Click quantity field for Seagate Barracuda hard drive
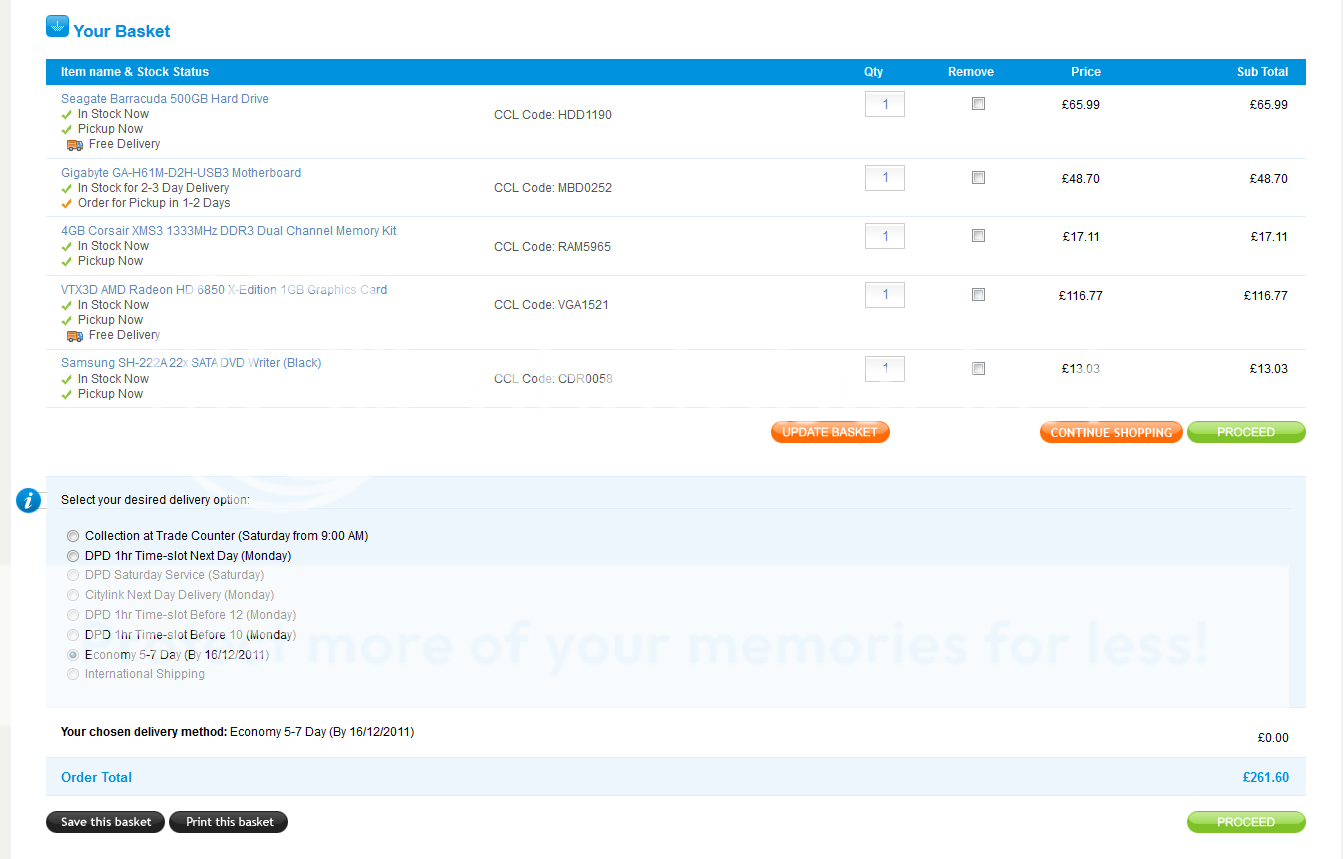The width and height of the screenshot is (1343, 859). point(885,104)
